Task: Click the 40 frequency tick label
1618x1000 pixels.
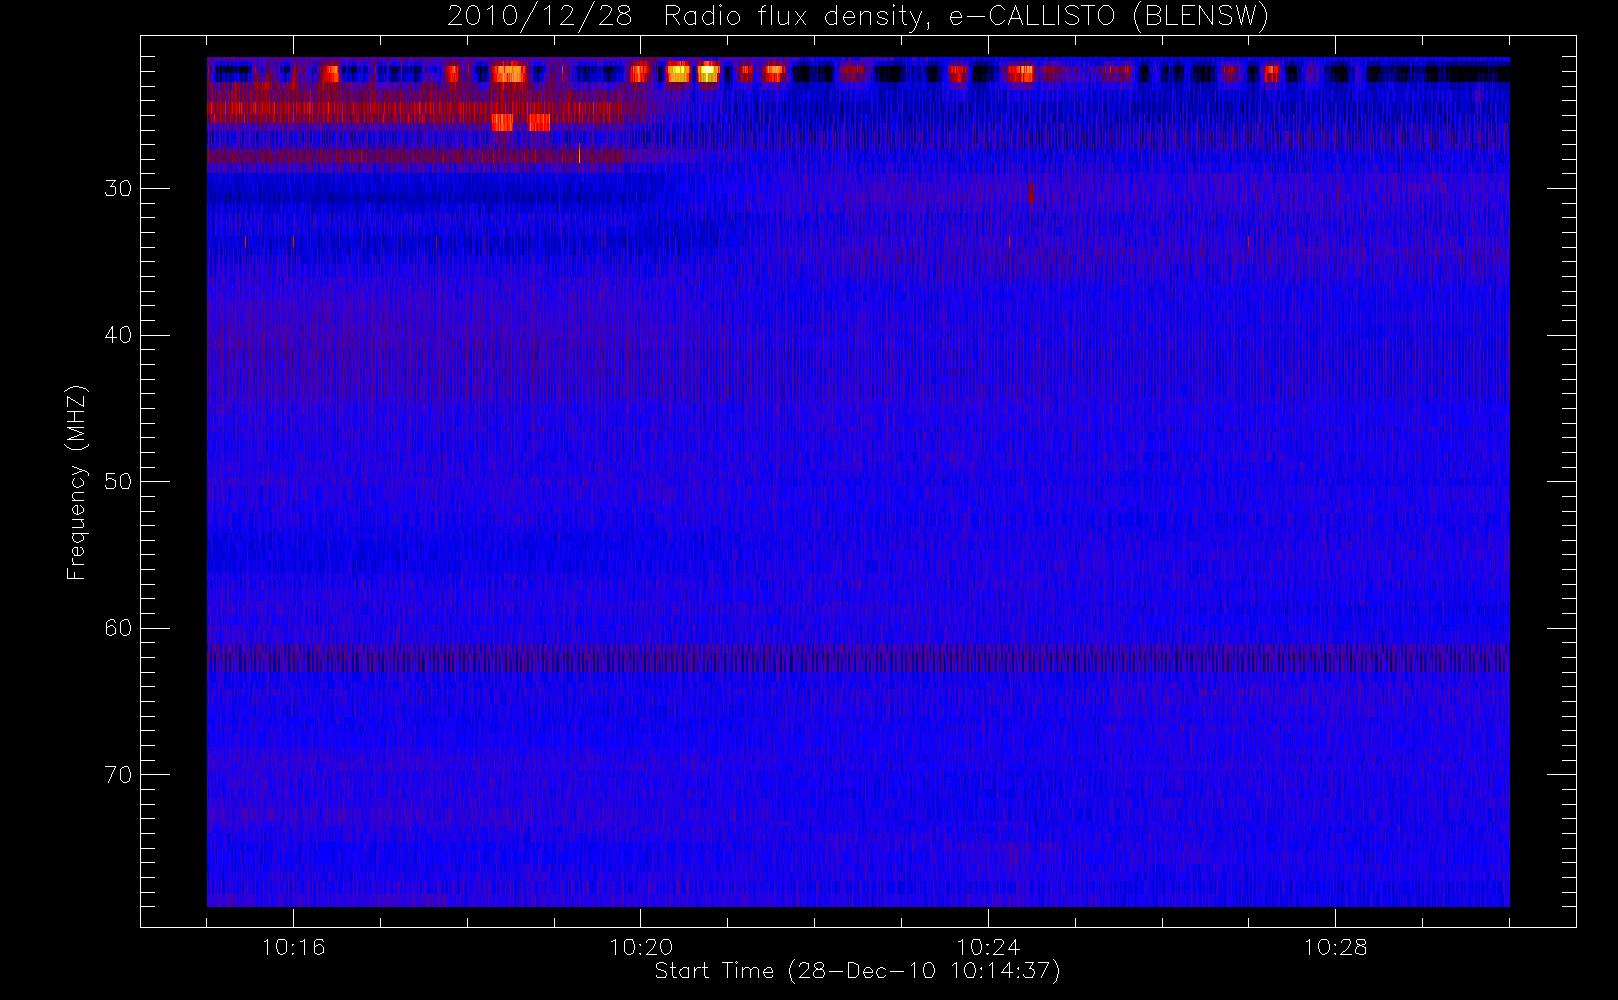Action: pos(118,335)
